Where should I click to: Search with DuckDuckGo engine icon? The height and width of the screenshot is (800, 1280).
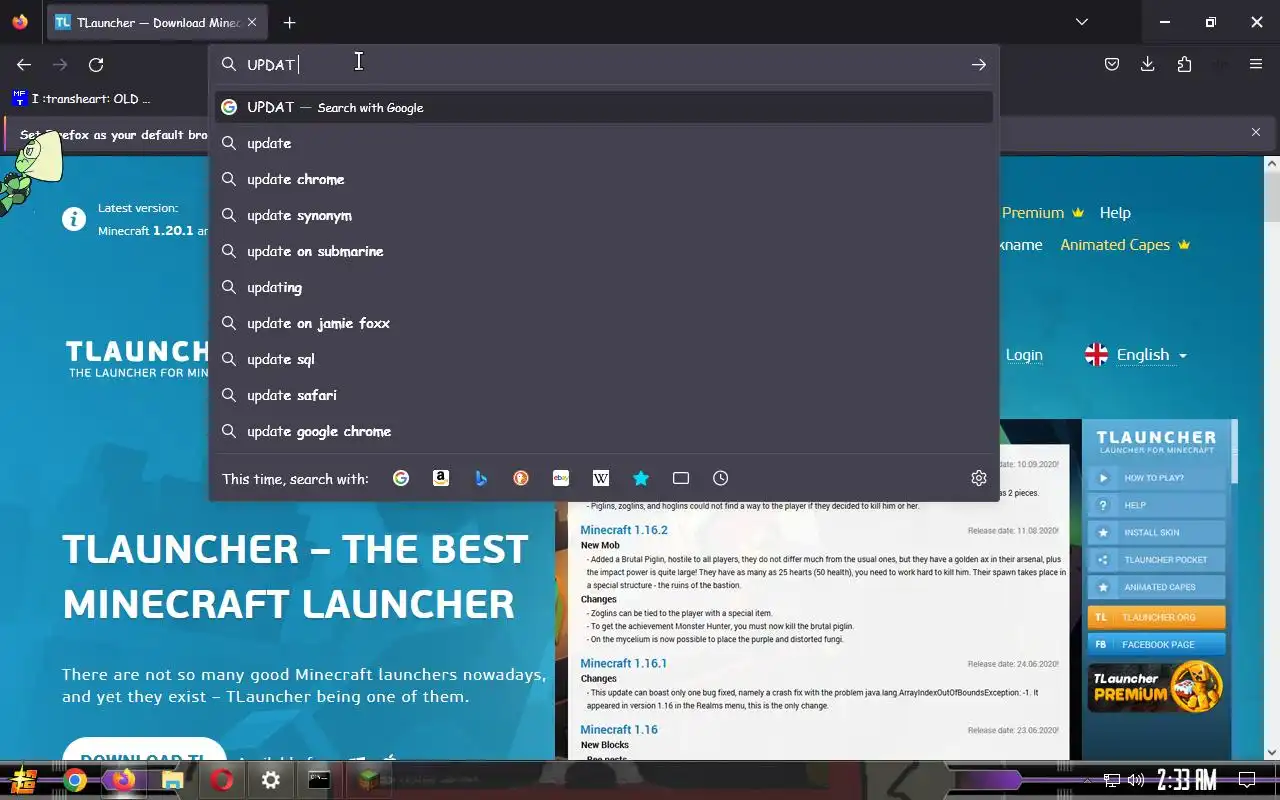pyautogui.click(x=521, y=478)
